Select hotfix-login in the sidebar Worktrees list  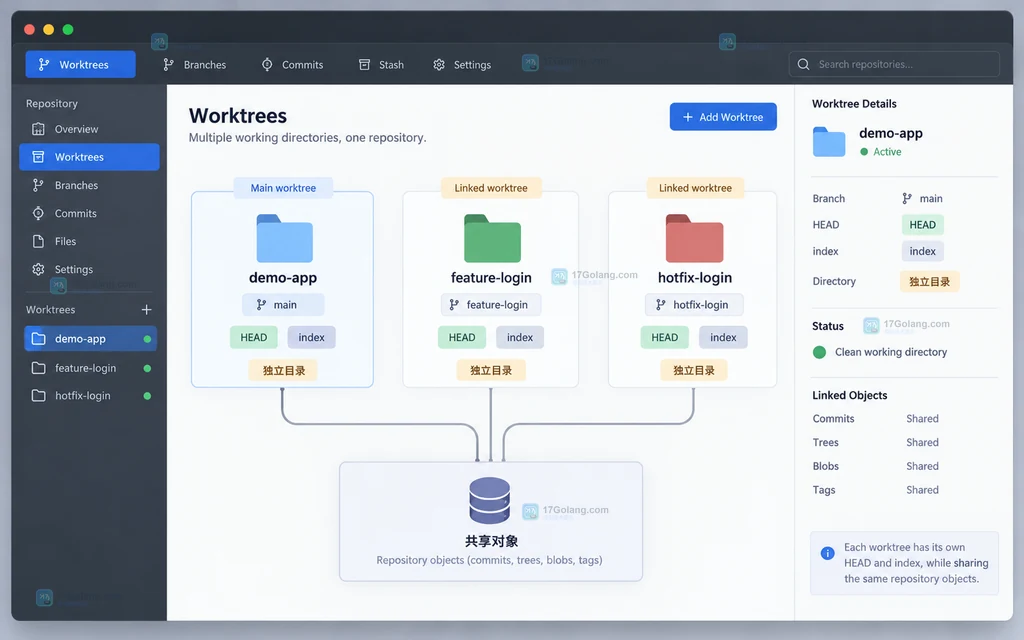pyautogui.click(x=91, y=396)
